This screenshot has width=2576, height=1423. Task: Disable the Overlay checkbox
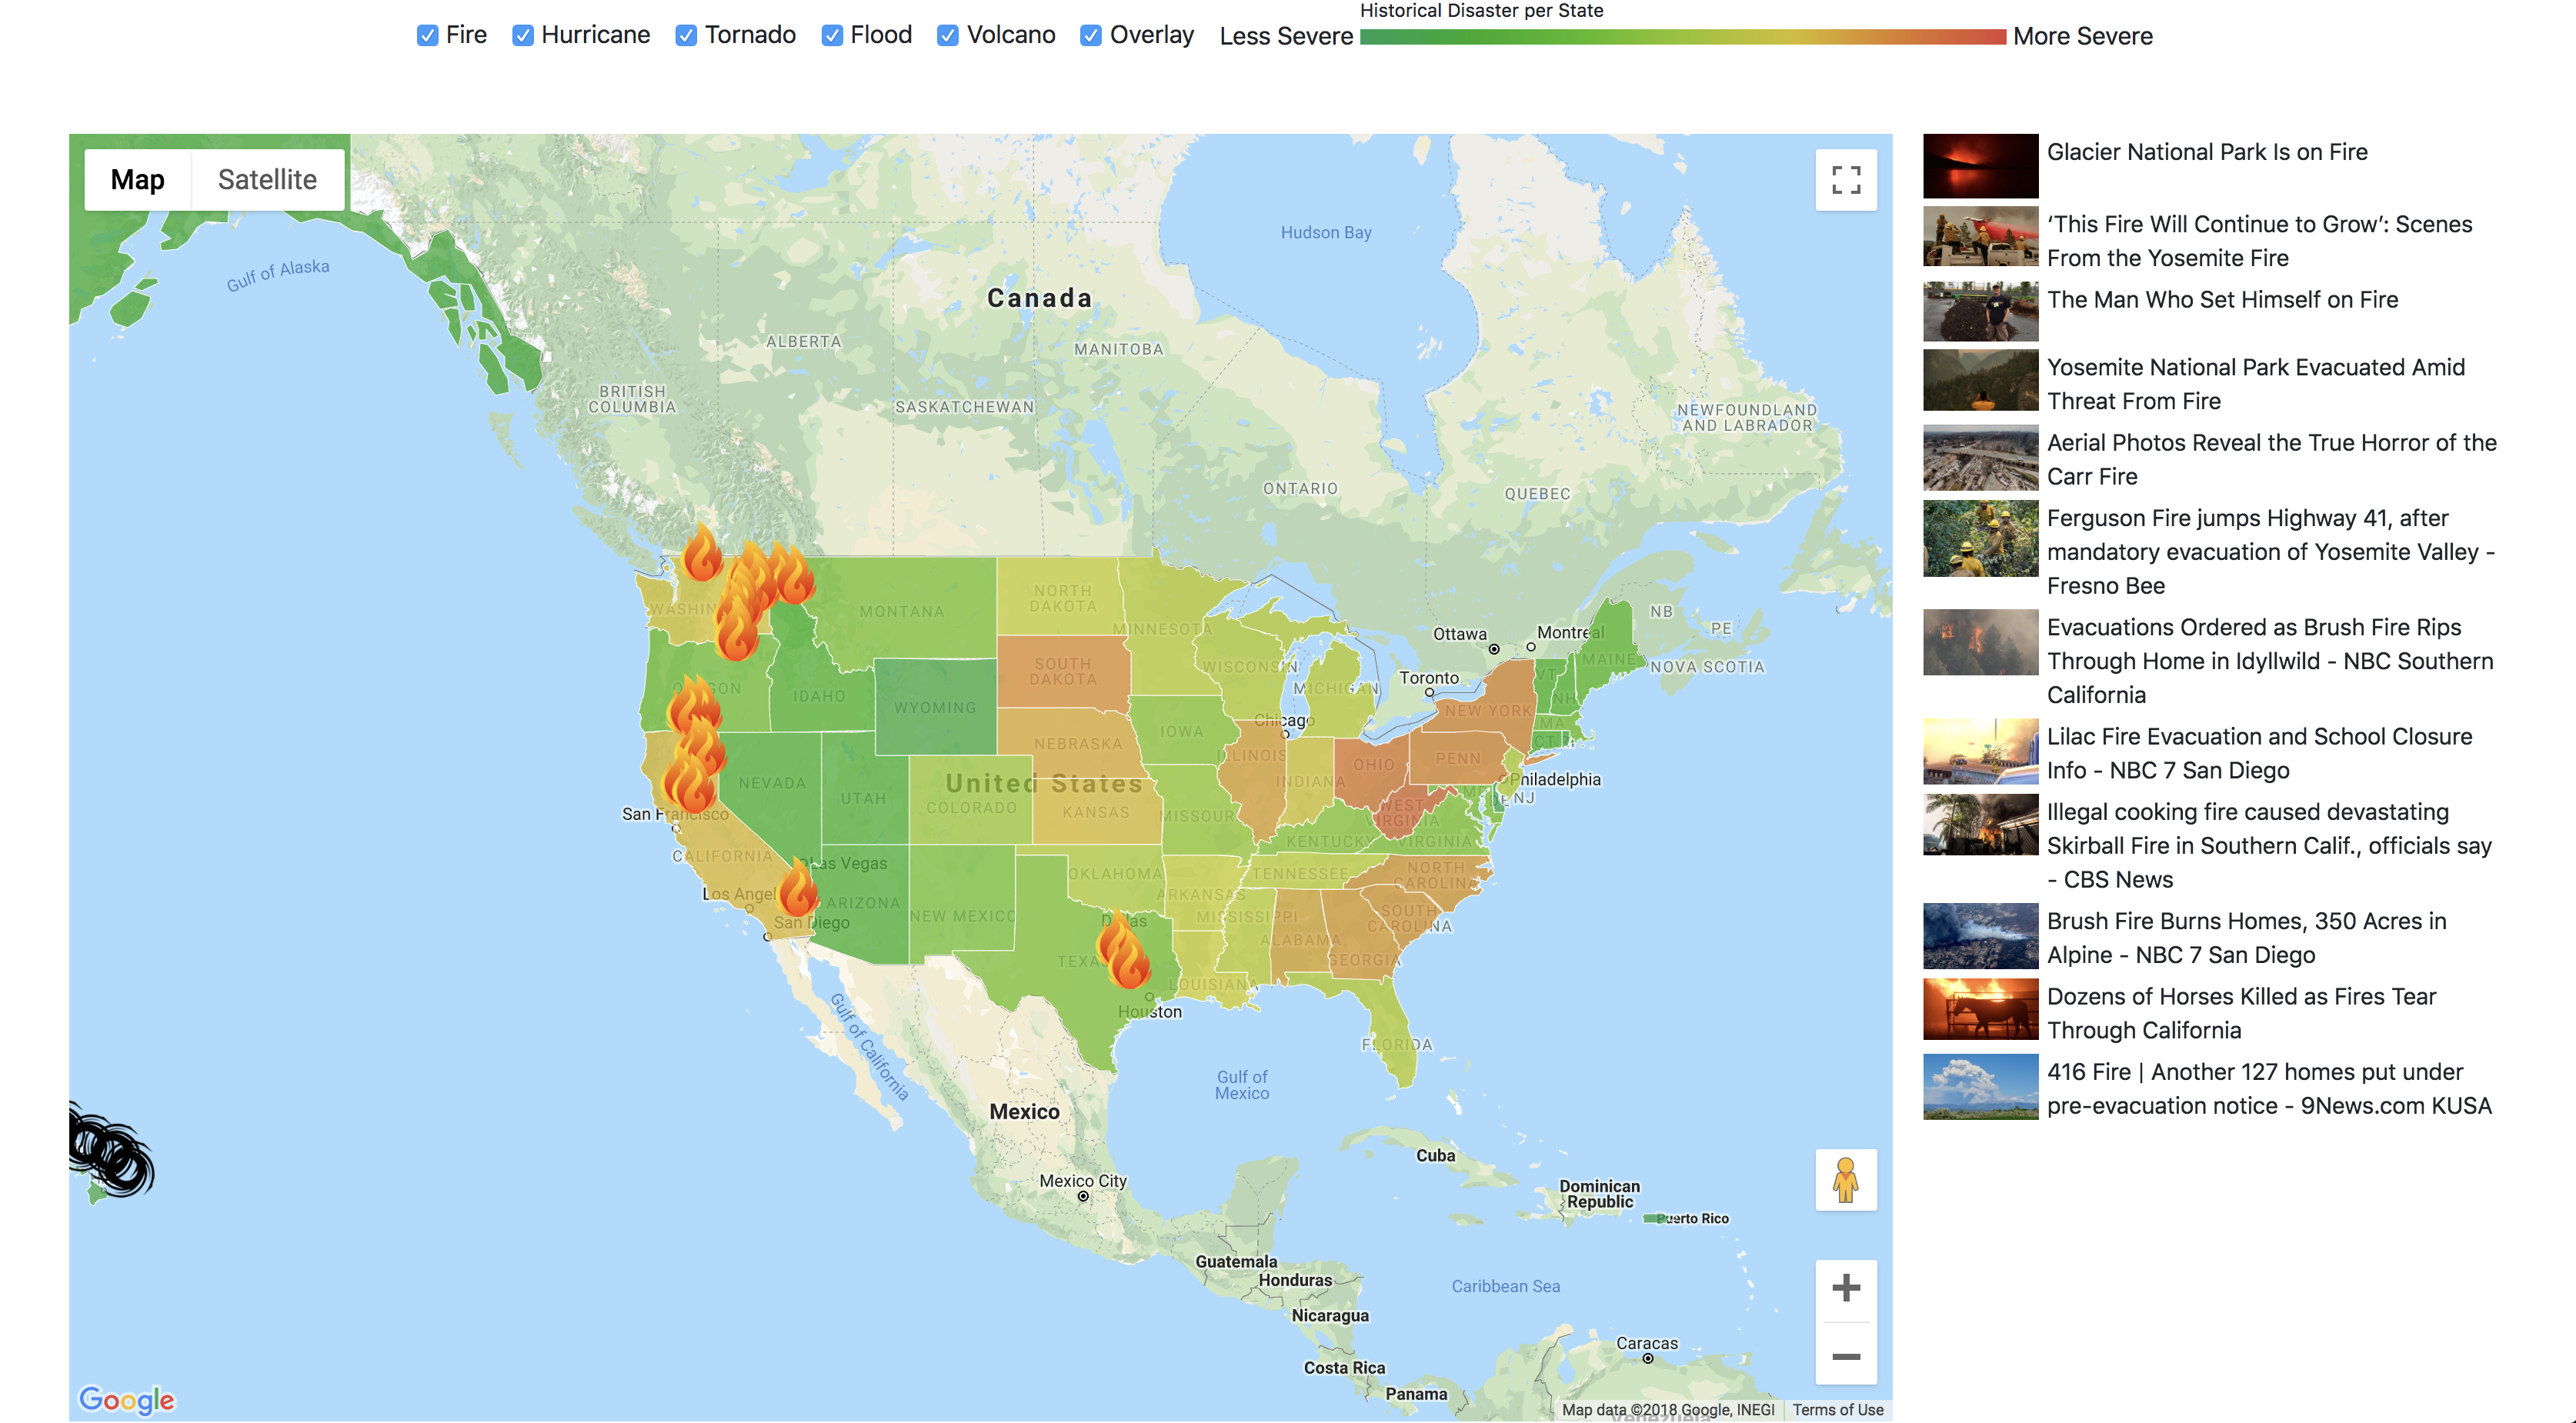pos(1091,36)
